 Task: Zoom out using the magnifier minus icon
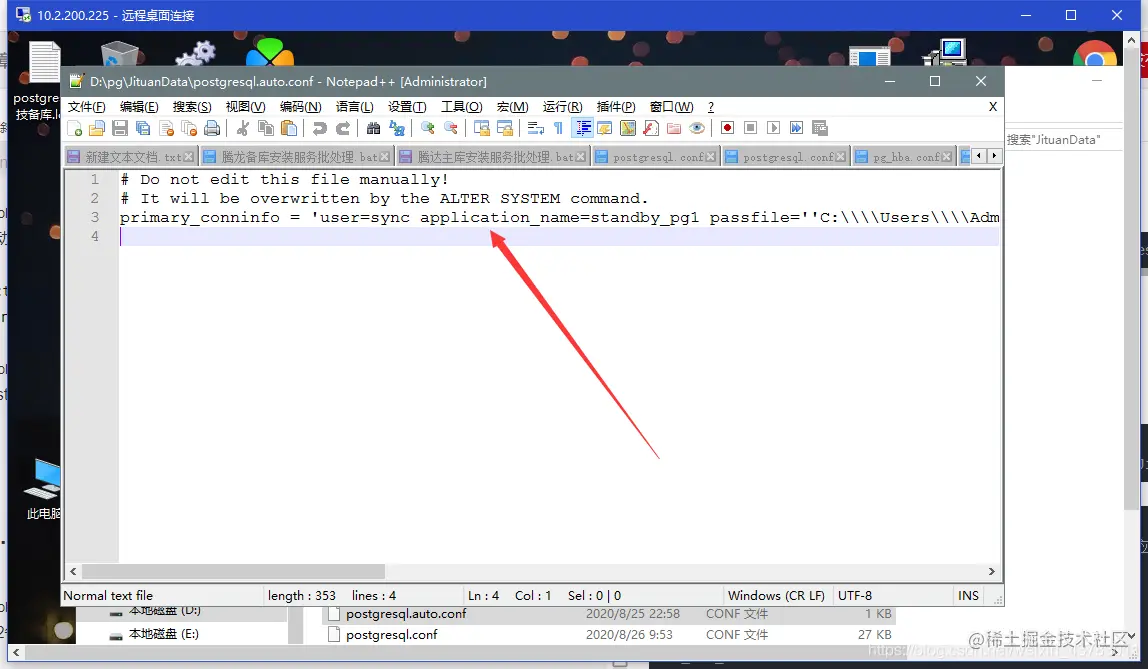(x=451, y=129)
